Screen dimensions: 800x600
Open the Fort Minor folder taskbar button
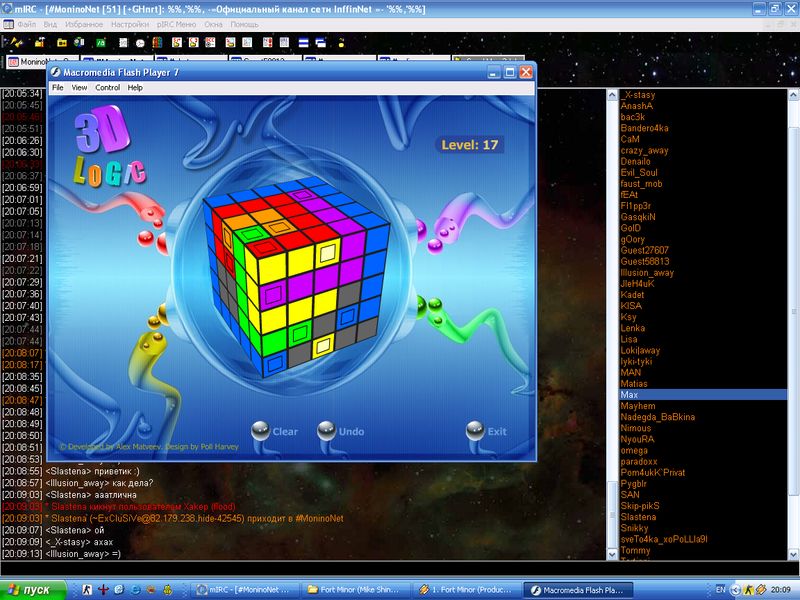[354, 590]
